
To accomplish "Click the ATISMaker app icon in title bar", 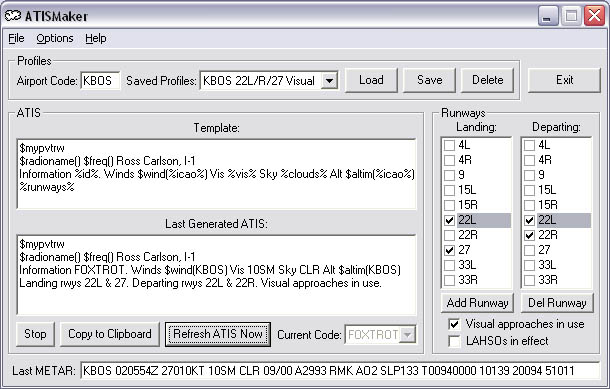I will point(12,16).
